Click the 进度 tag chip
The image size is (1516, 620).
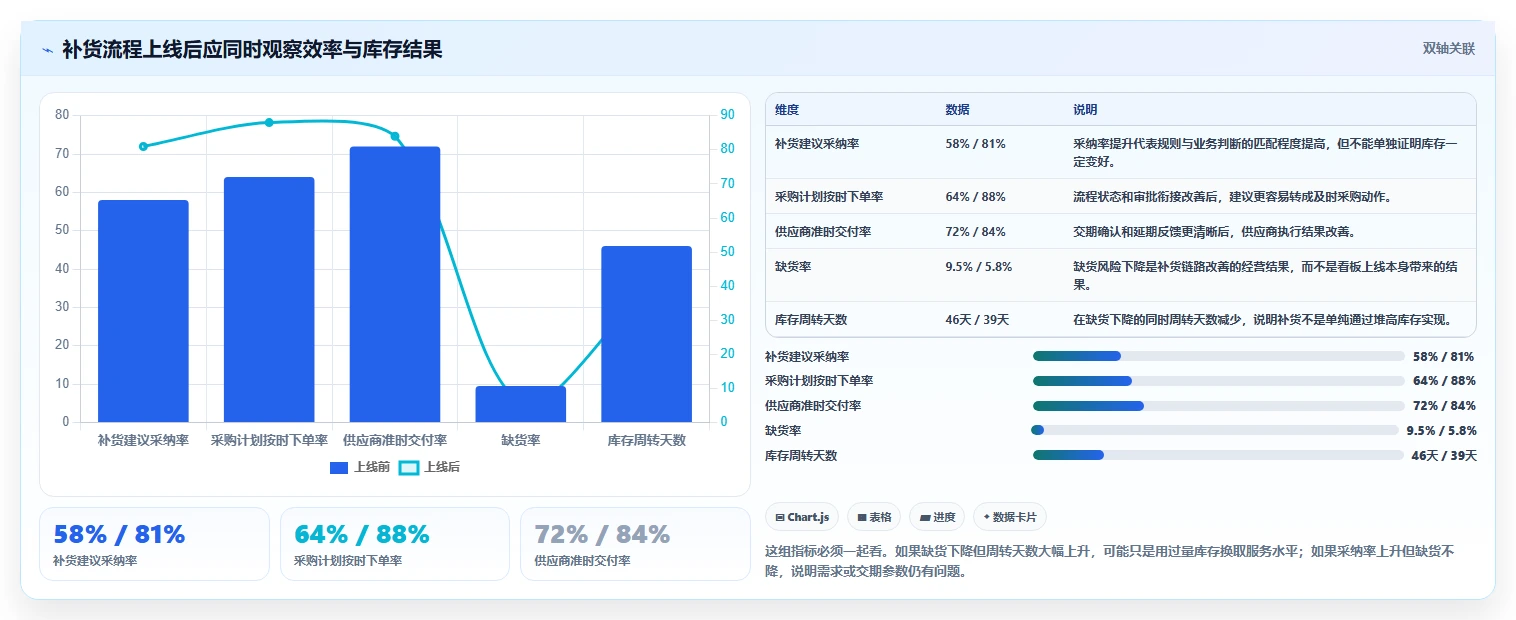point(937,517)
